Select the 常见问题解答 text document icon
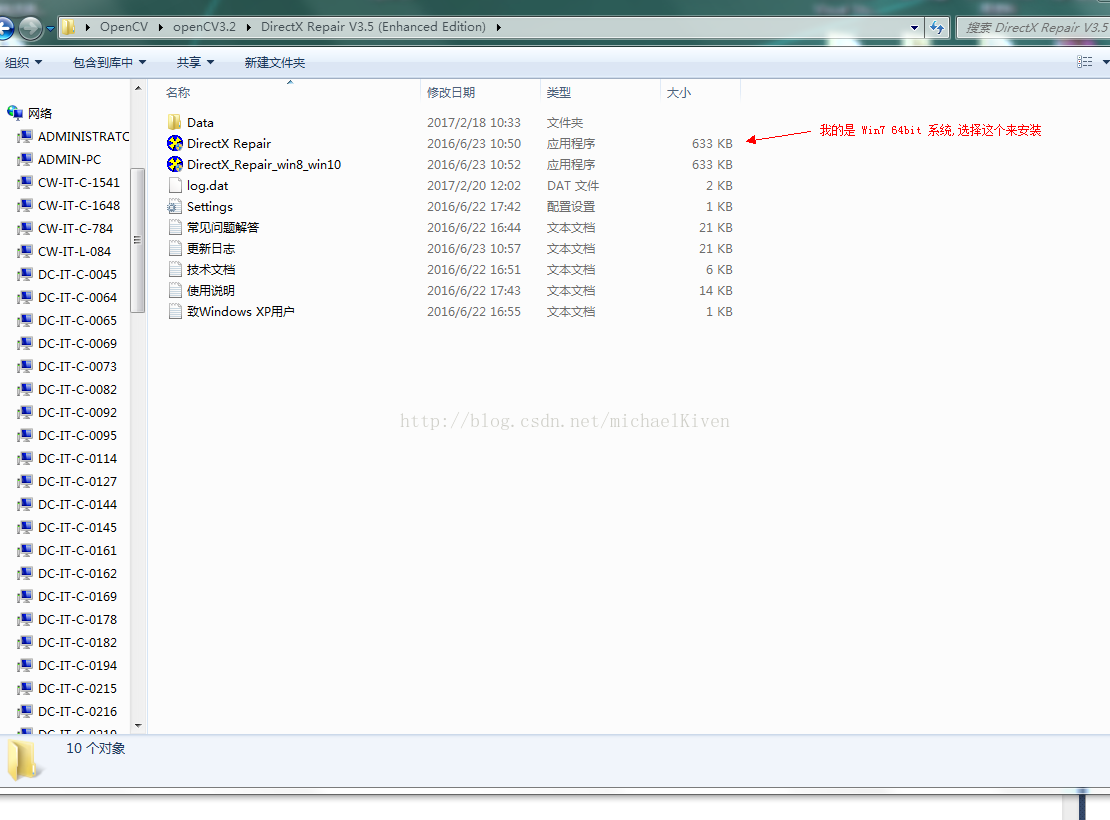The image size is (1110, 820). click(175, 227)
